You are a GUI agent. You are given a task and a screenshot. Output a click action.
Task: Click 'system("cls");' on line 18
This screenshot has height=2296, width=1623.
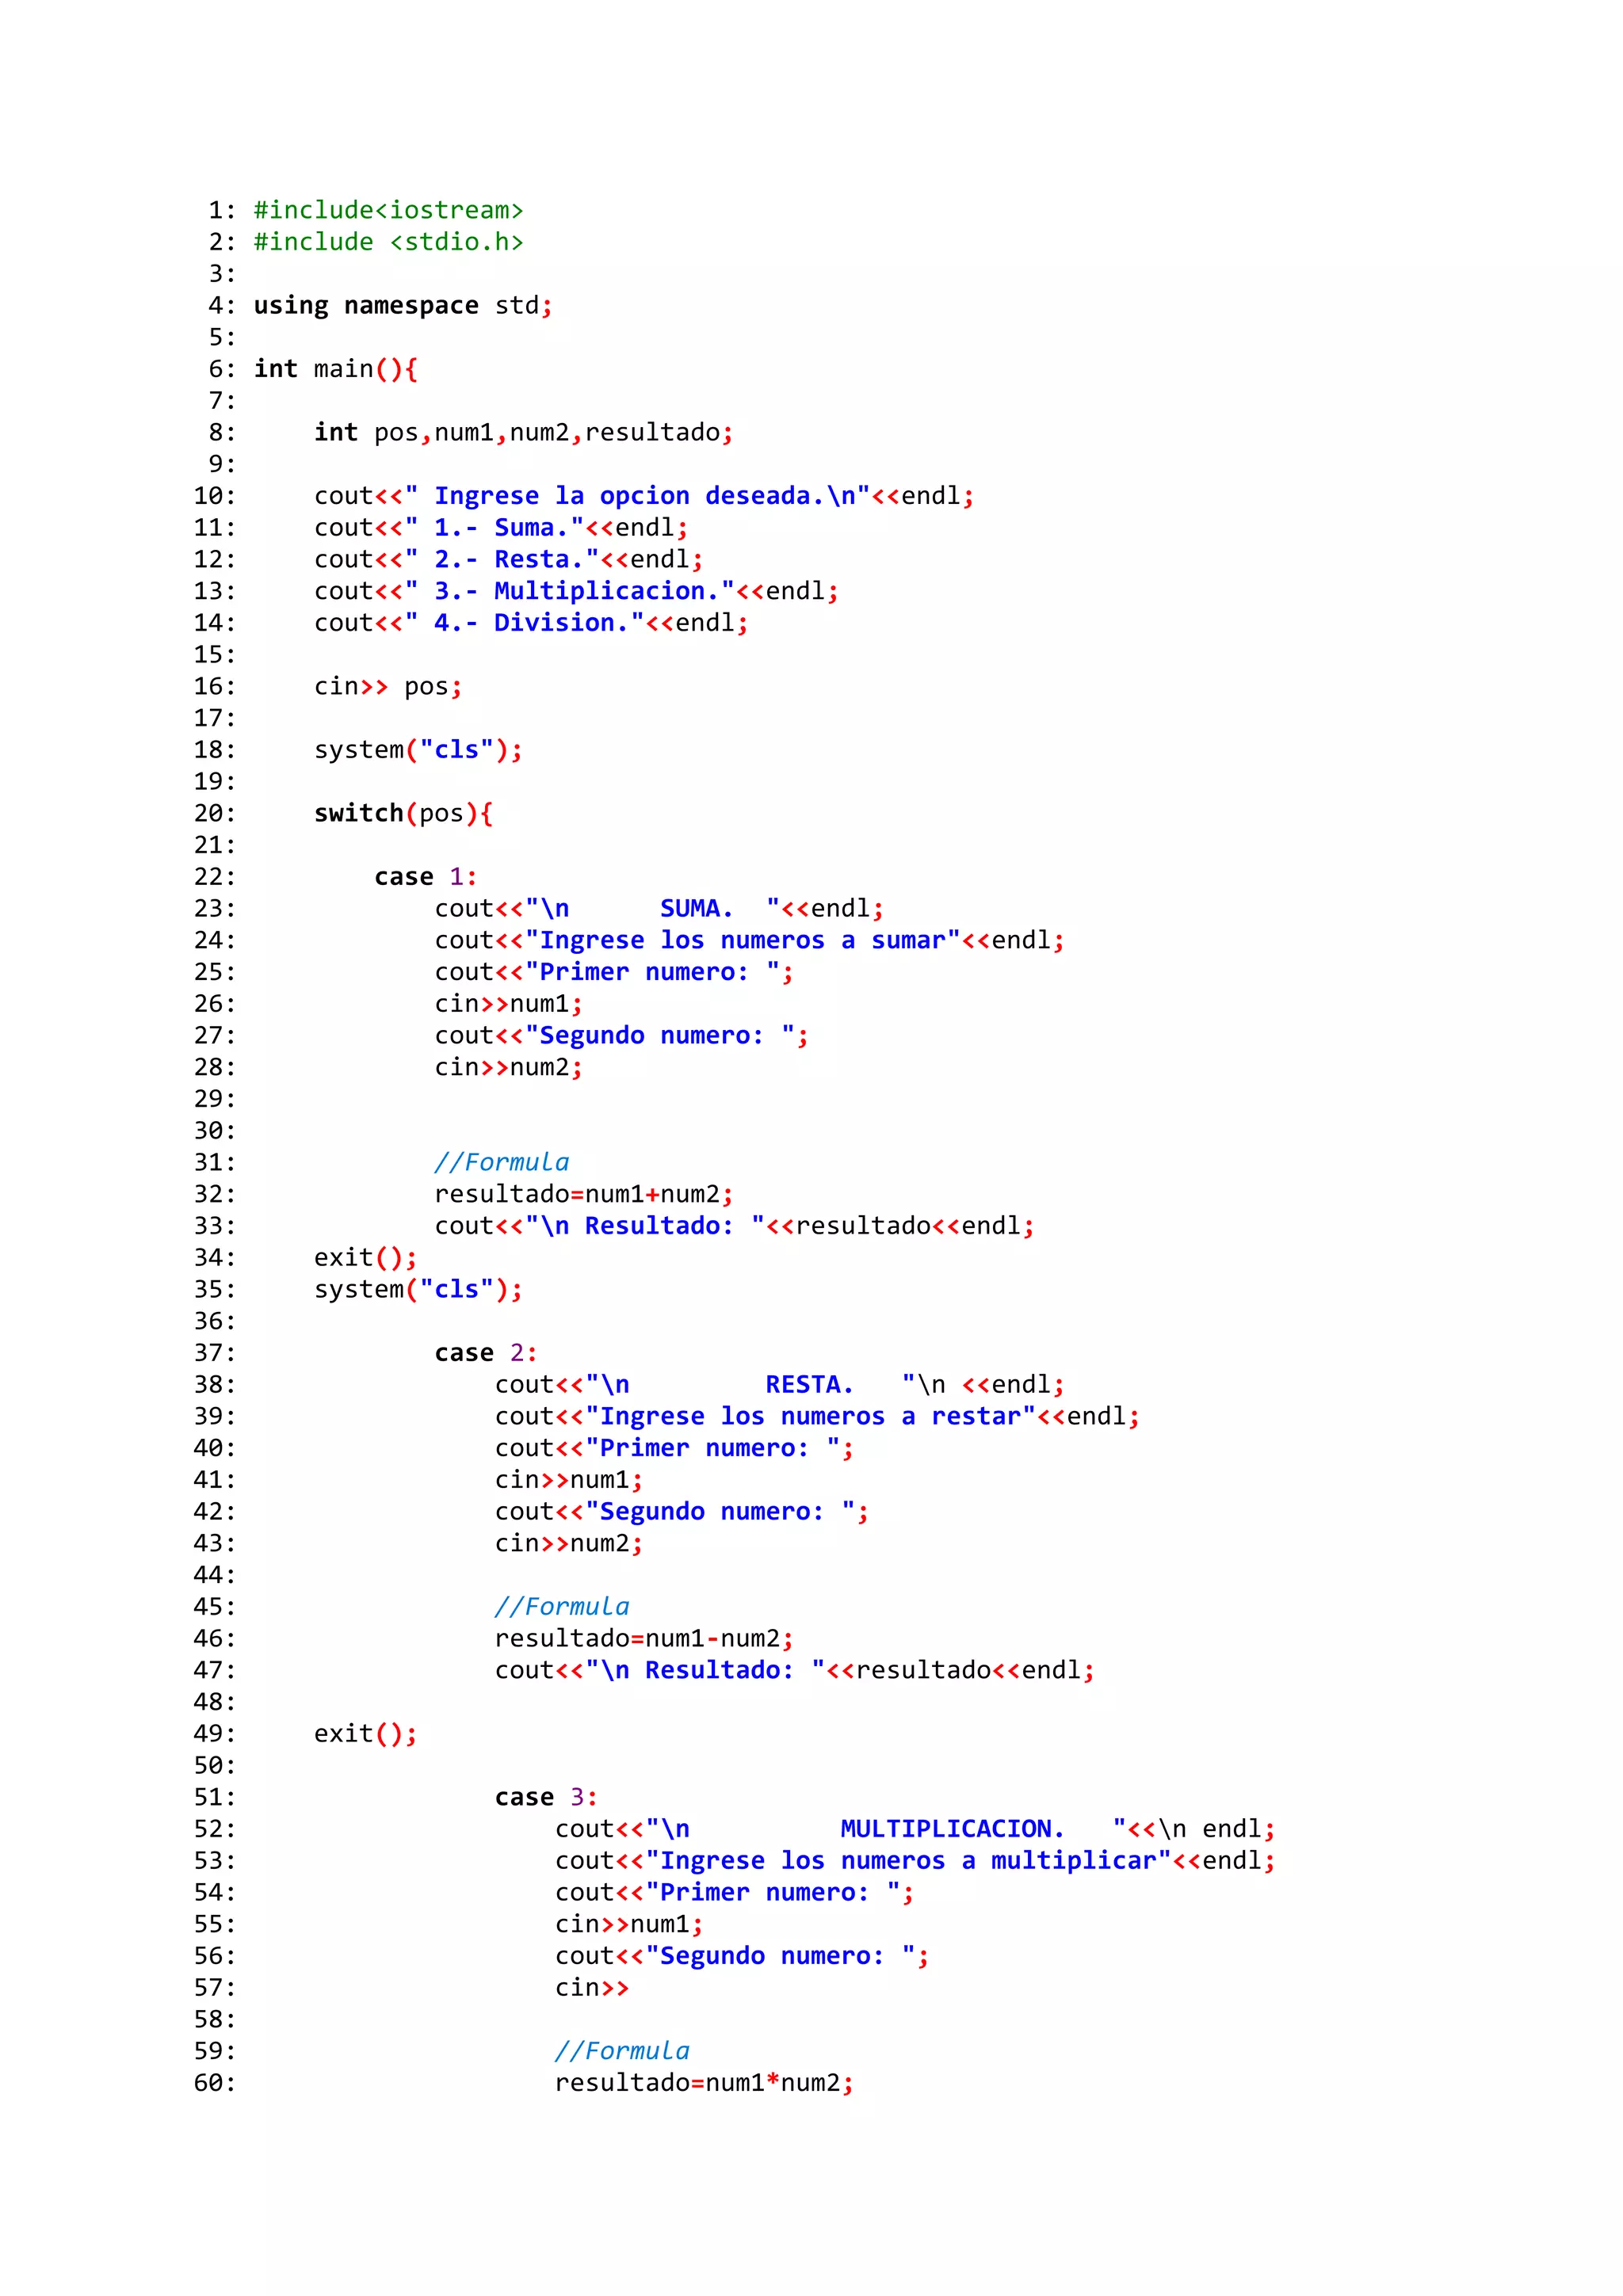[x=418, y=750]
